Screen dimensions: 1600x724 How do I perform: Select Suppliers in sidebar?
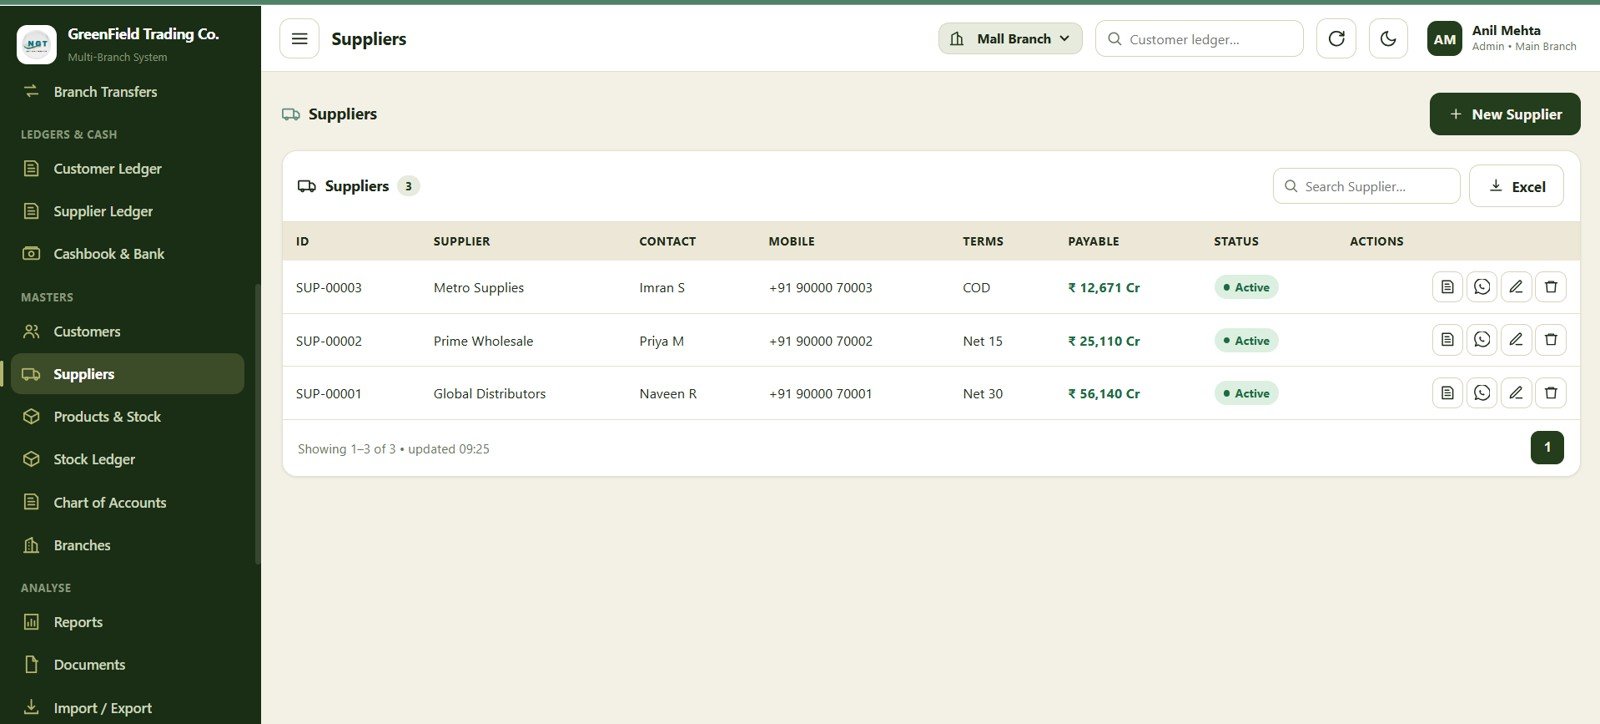[x=128, y=374]
